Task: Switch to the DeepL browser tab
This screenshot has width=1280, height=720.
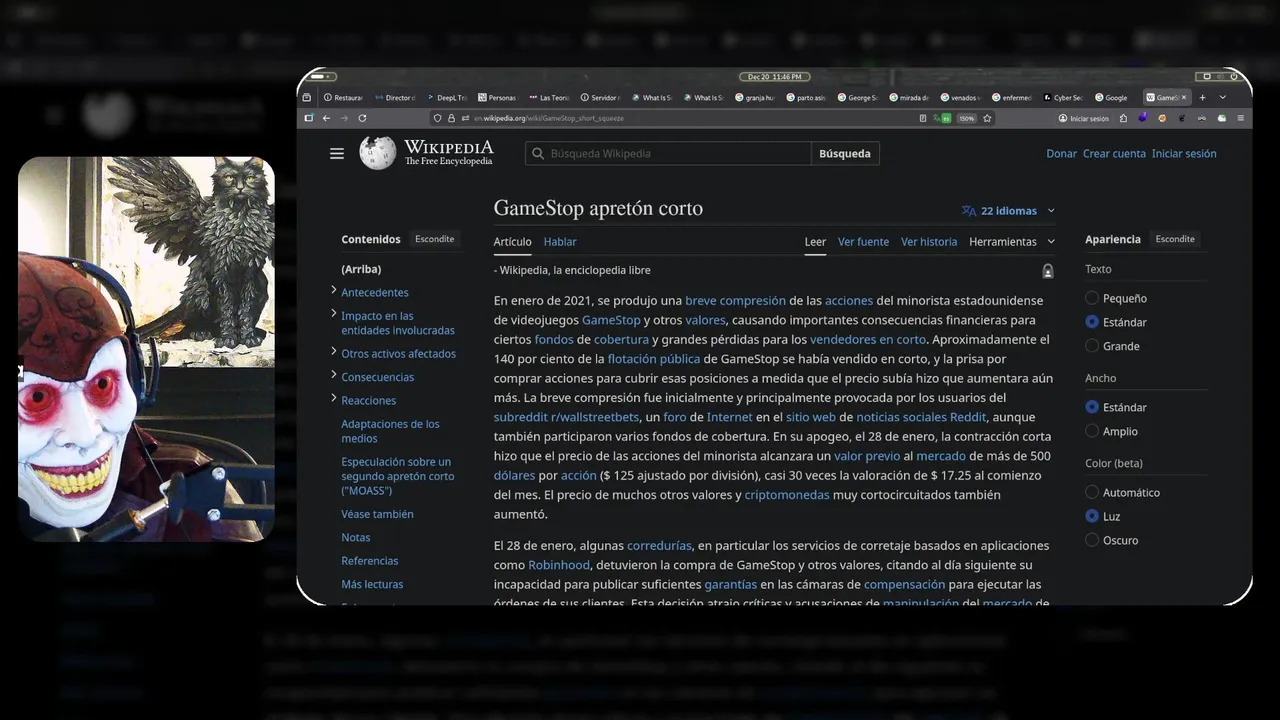Action: pyautogui.click(x=446, y=97)
